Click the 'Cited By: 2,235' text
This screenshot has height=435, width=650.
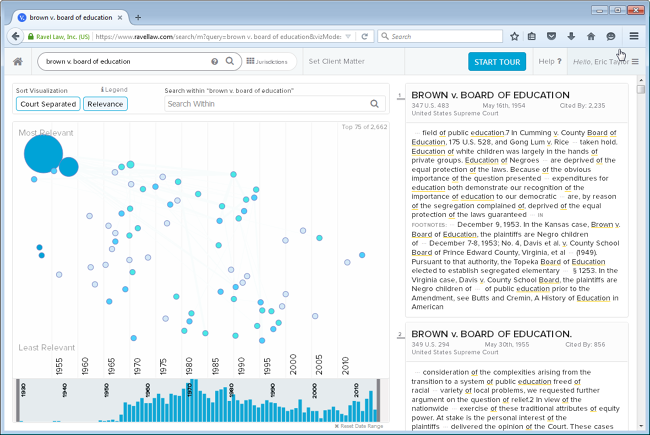tap(582, 106)
